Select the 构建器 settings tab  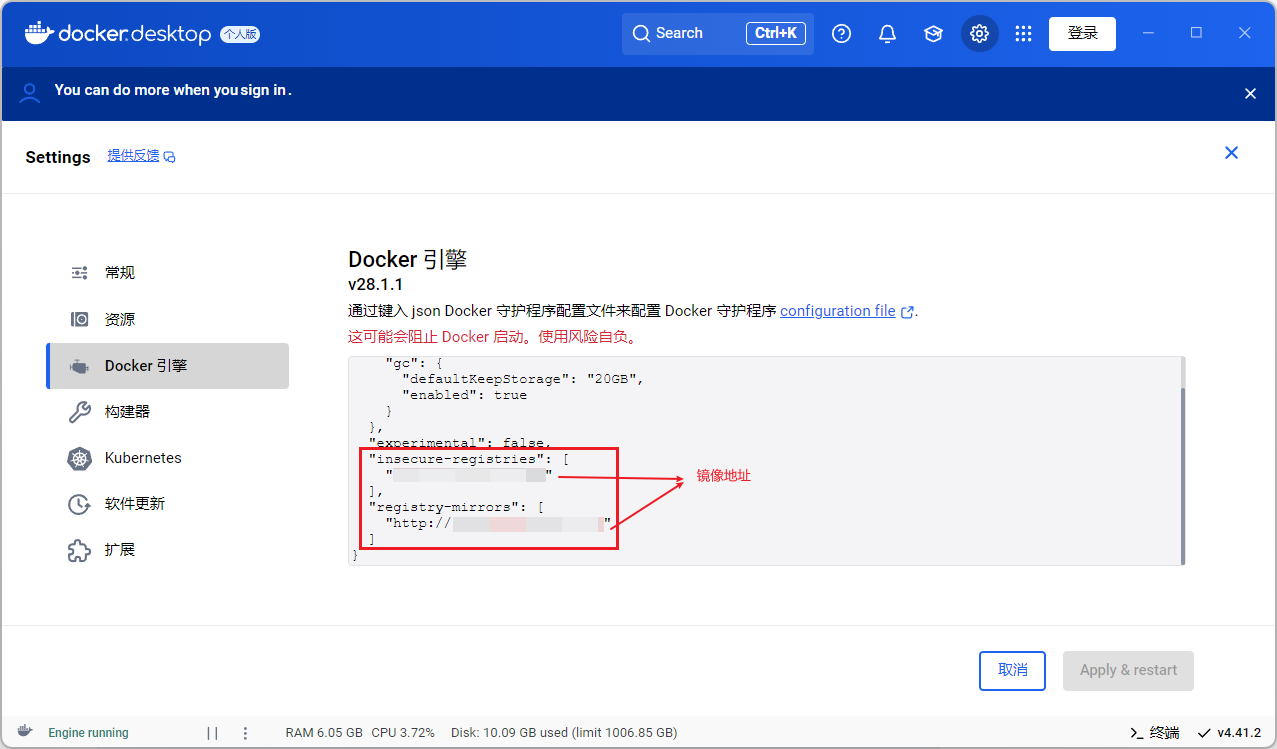(x=167, y=412)
